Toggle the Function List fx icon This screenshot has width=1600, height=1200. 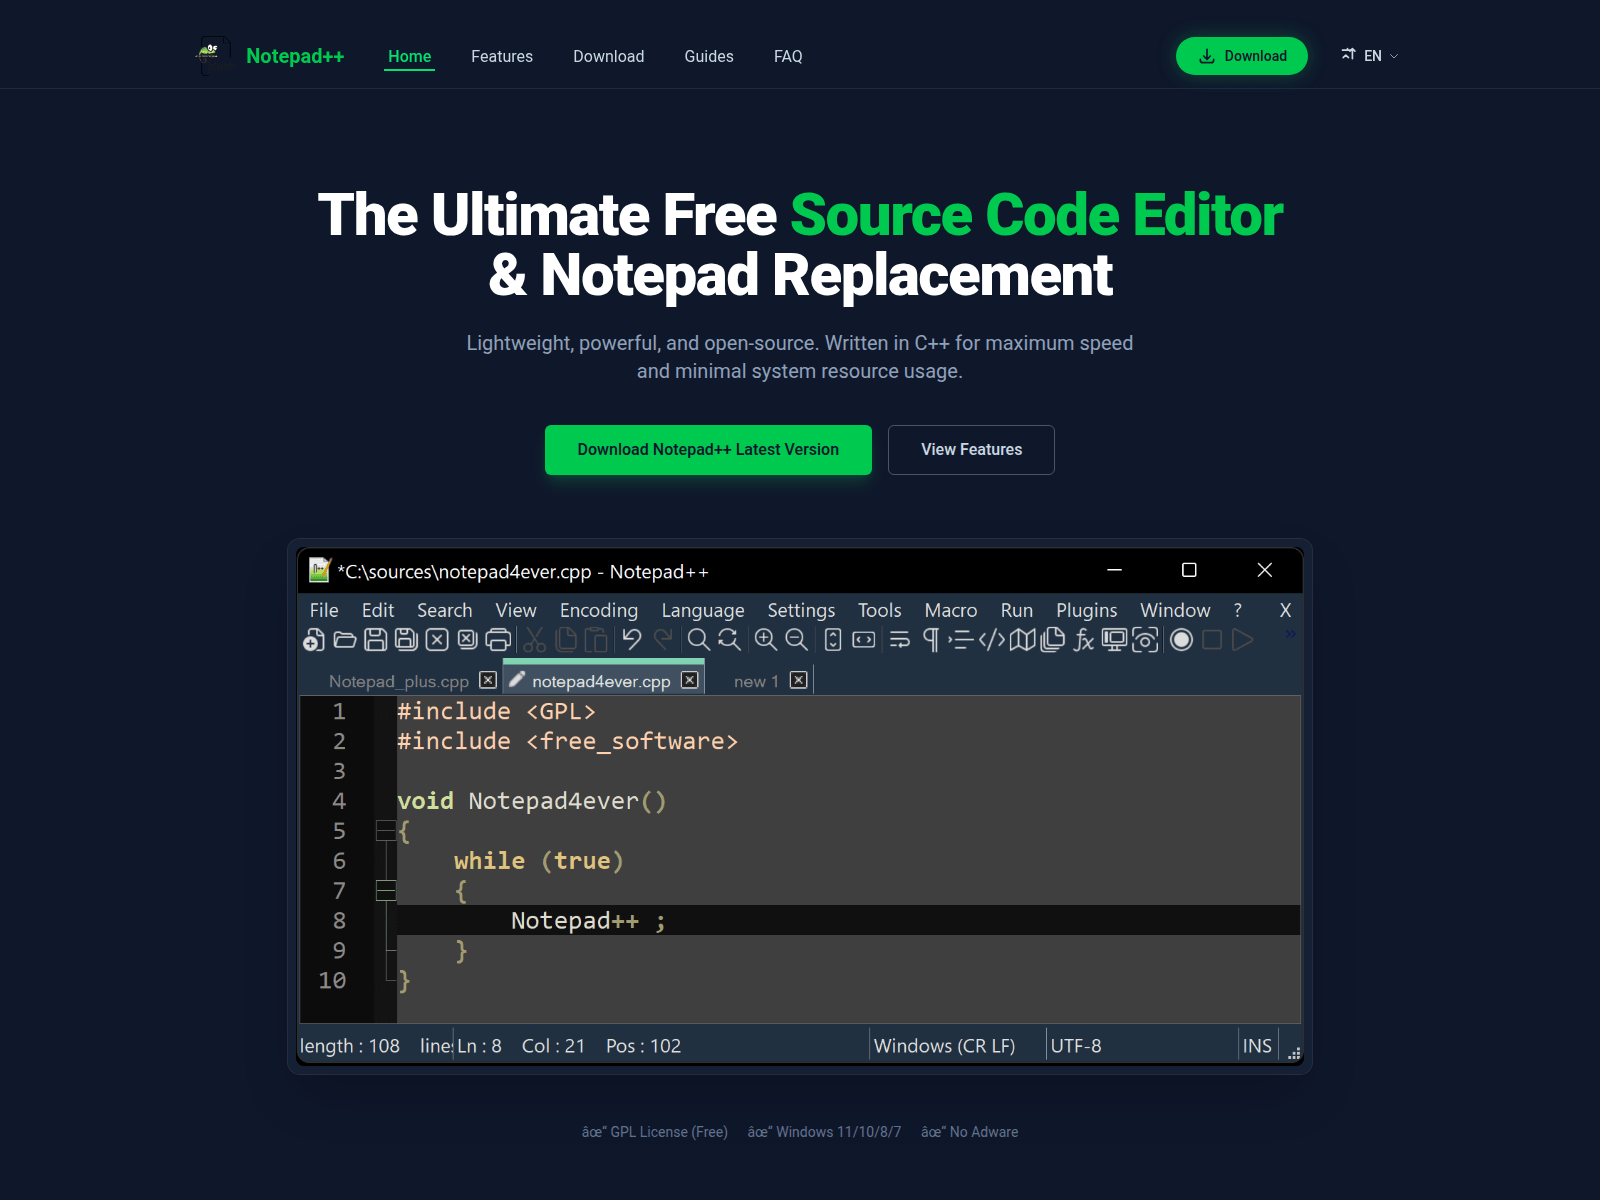point(1084,640)
